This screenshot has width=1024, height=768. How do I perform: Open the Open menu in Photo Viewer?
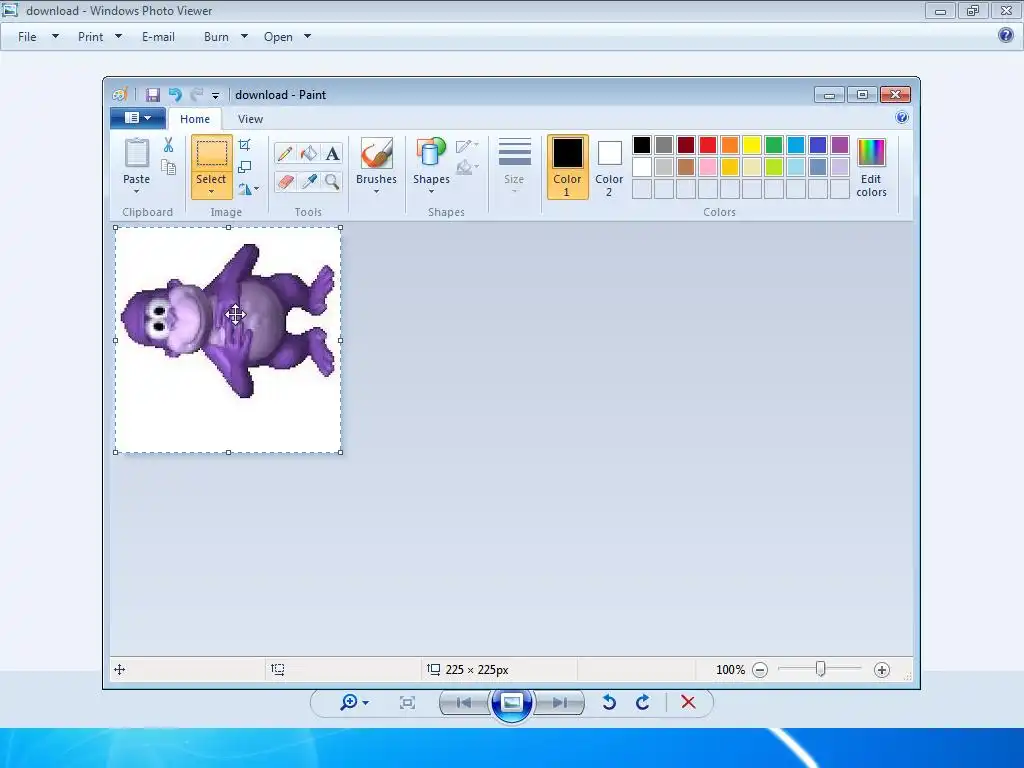(287, 37)
